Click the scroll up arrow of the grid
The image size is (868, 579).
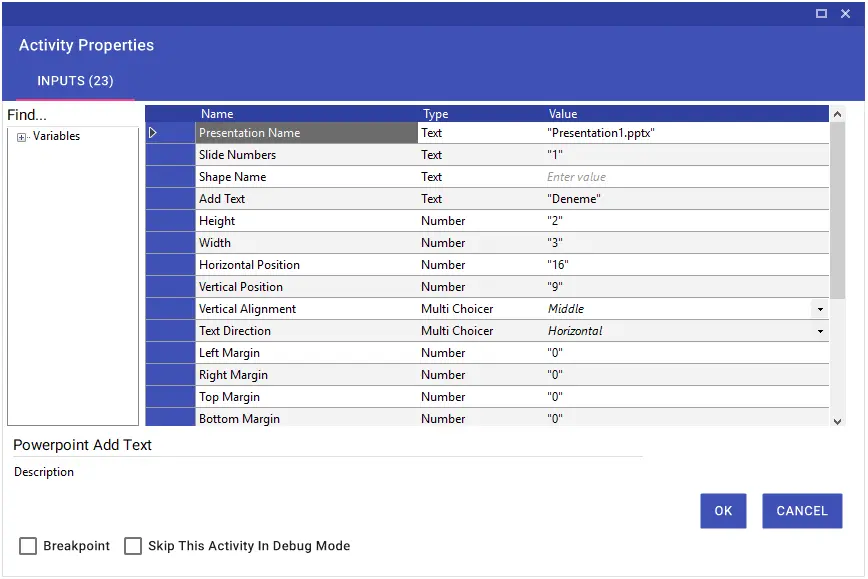(837, 114)
